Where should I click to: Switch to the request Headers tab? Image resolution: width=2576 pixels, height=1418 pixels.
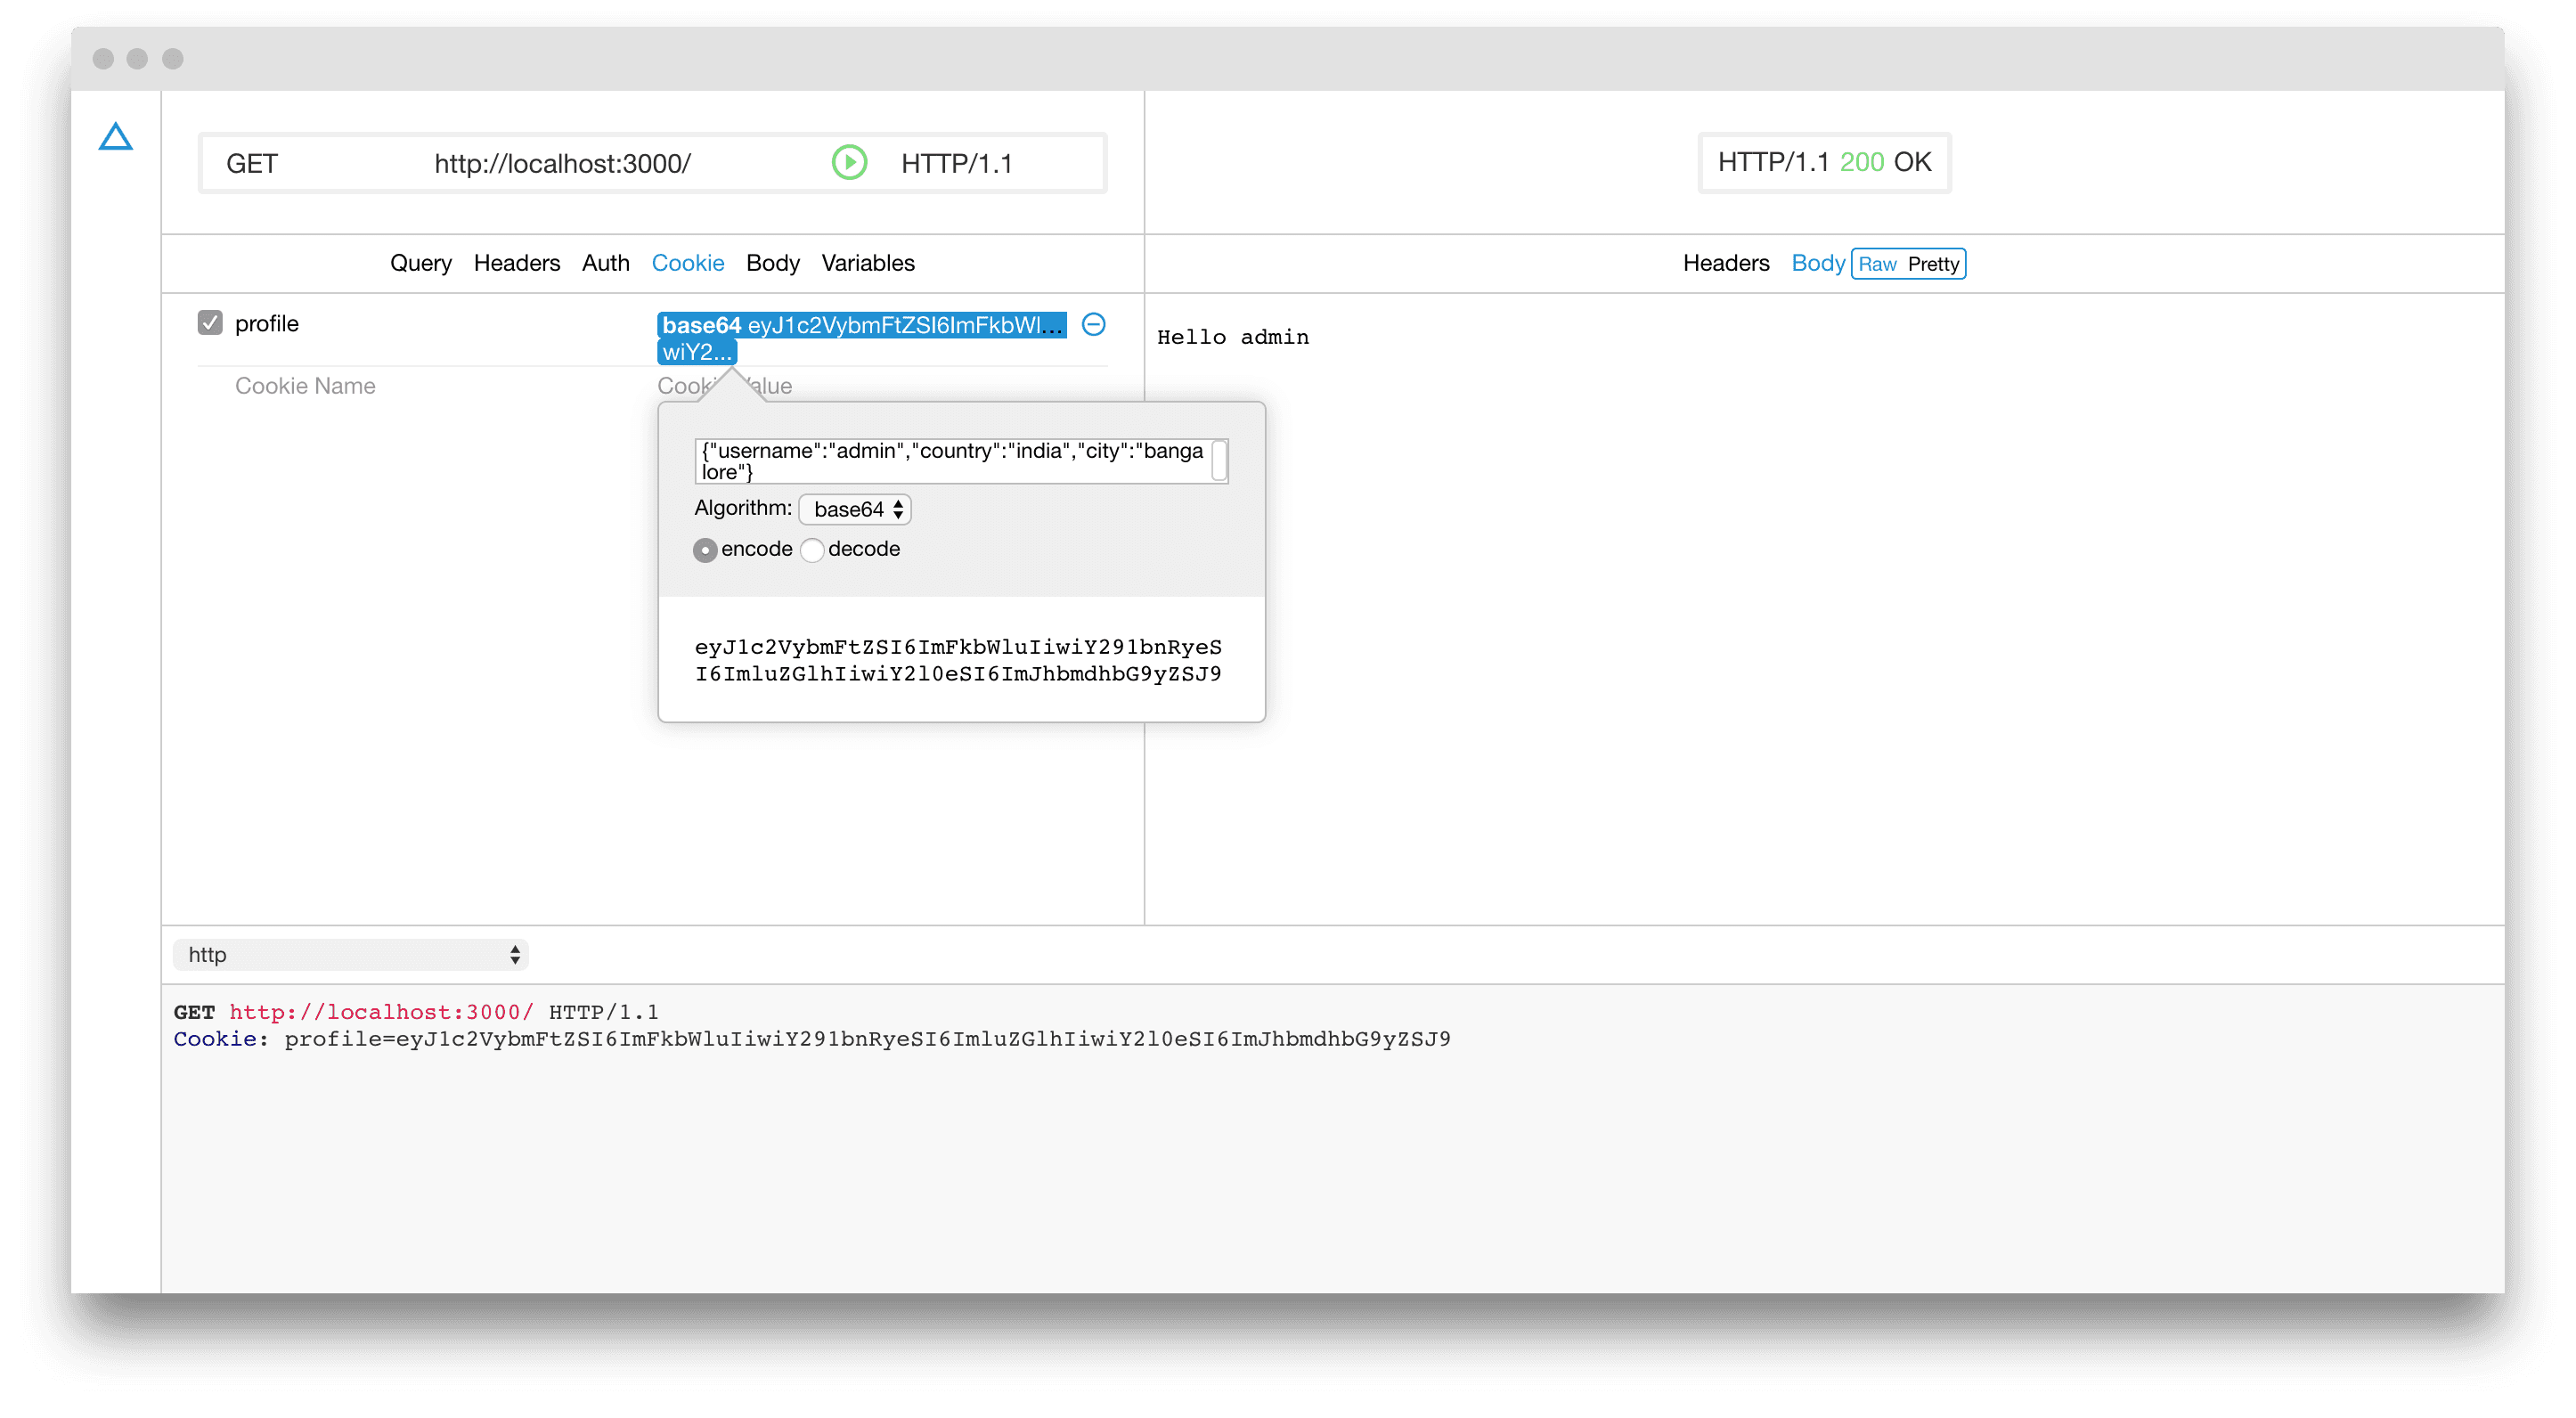[x=517, y=263]
